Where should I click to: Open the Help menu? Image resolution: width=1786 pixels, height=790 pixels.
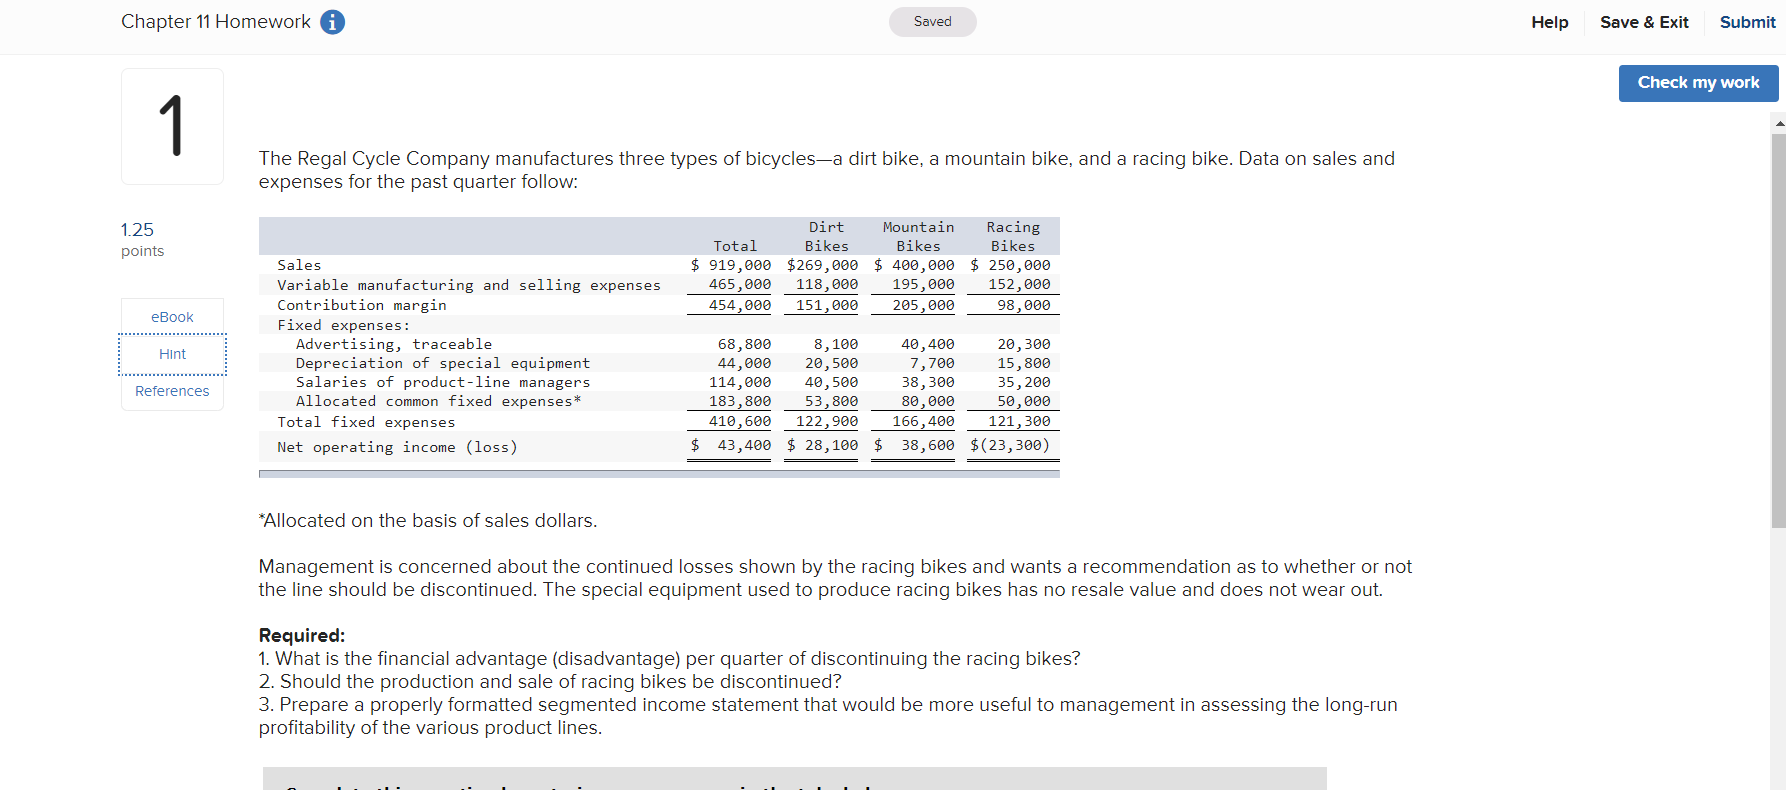coord(1549,22)
